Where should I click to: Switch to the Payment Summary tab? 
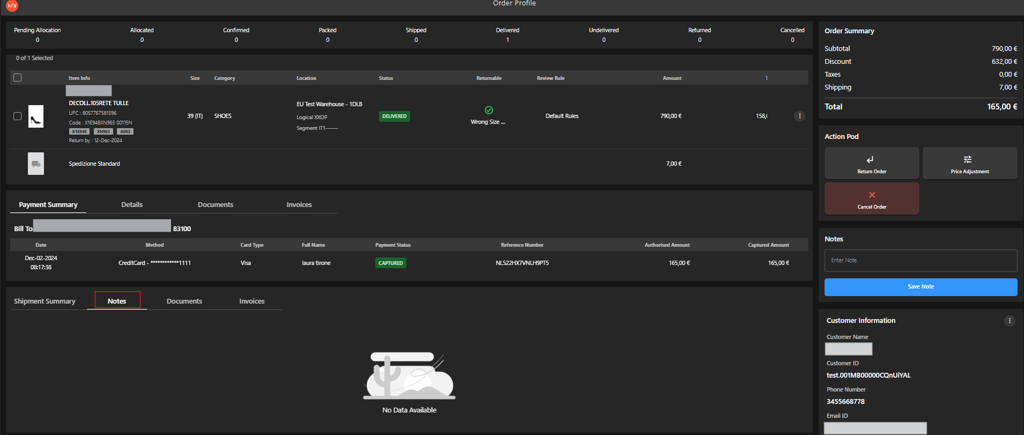48,204
